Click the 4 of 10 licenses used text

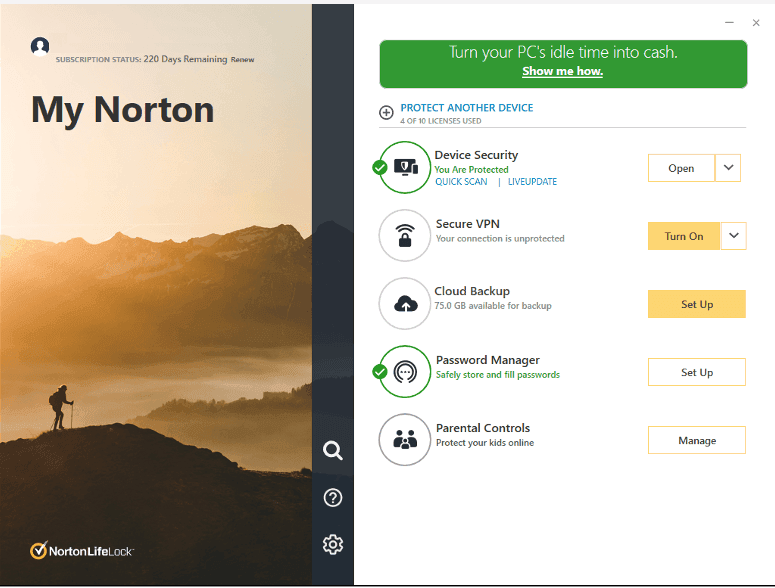(x=440, y=121)
